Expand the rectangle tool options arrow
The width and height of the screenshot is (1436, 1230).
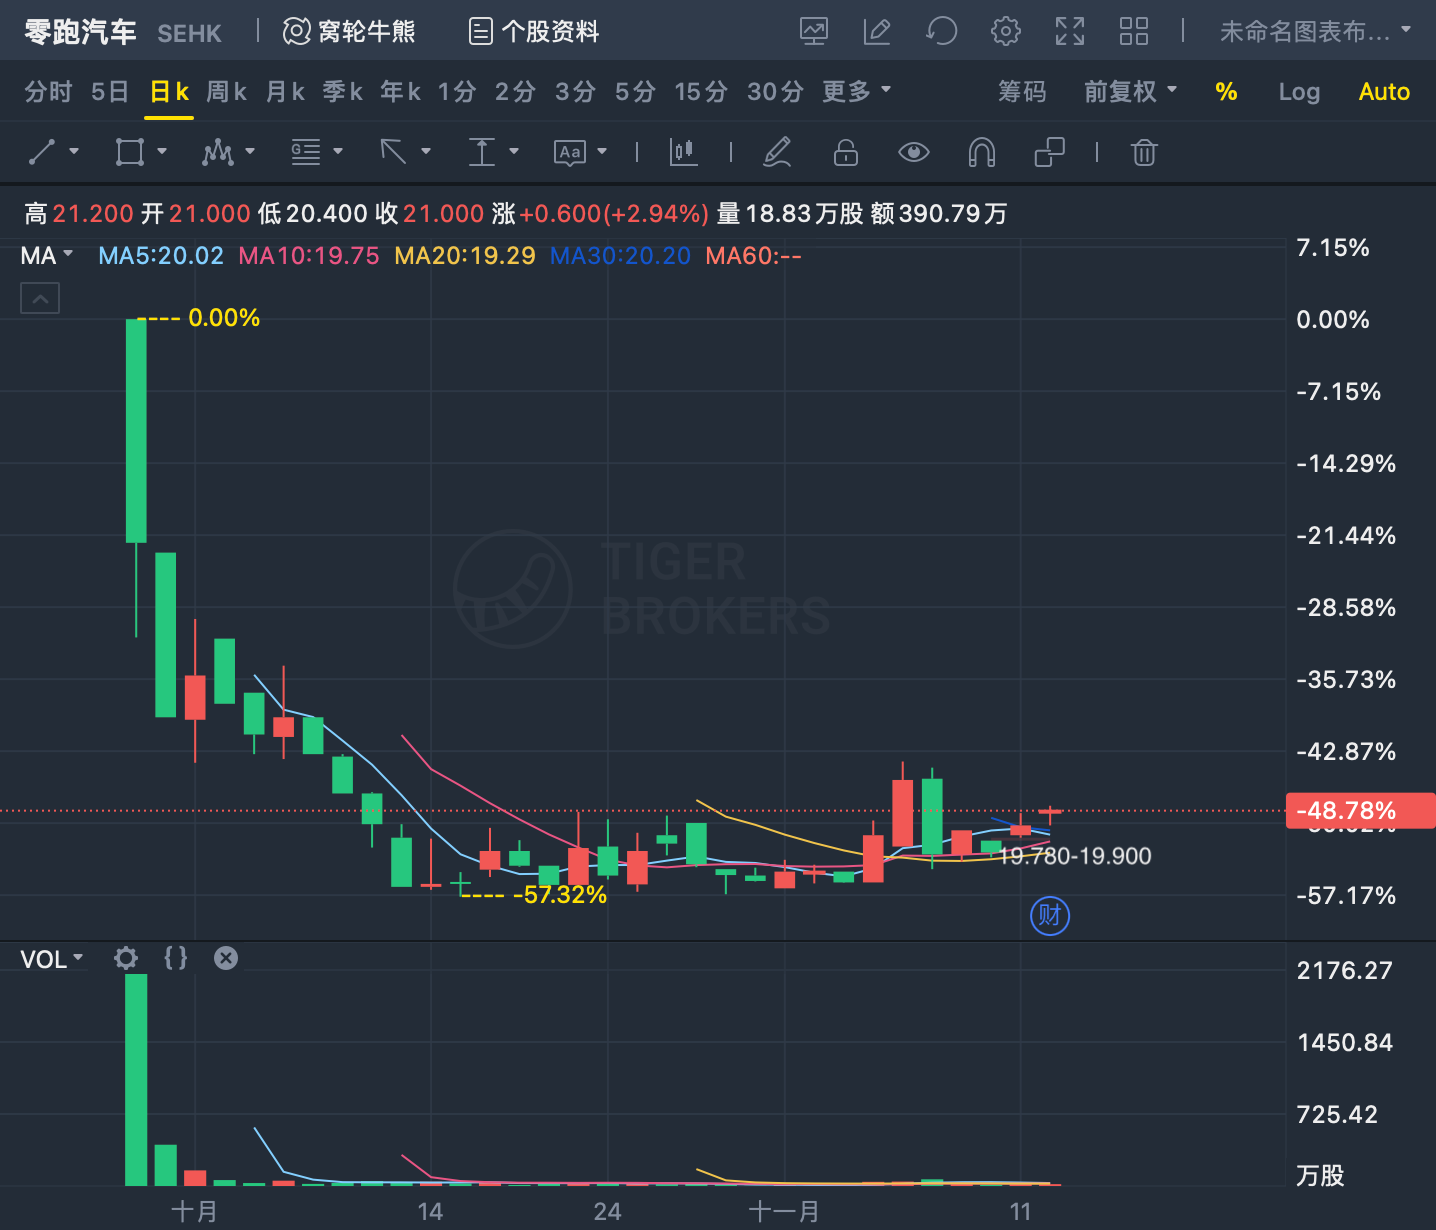162,152
